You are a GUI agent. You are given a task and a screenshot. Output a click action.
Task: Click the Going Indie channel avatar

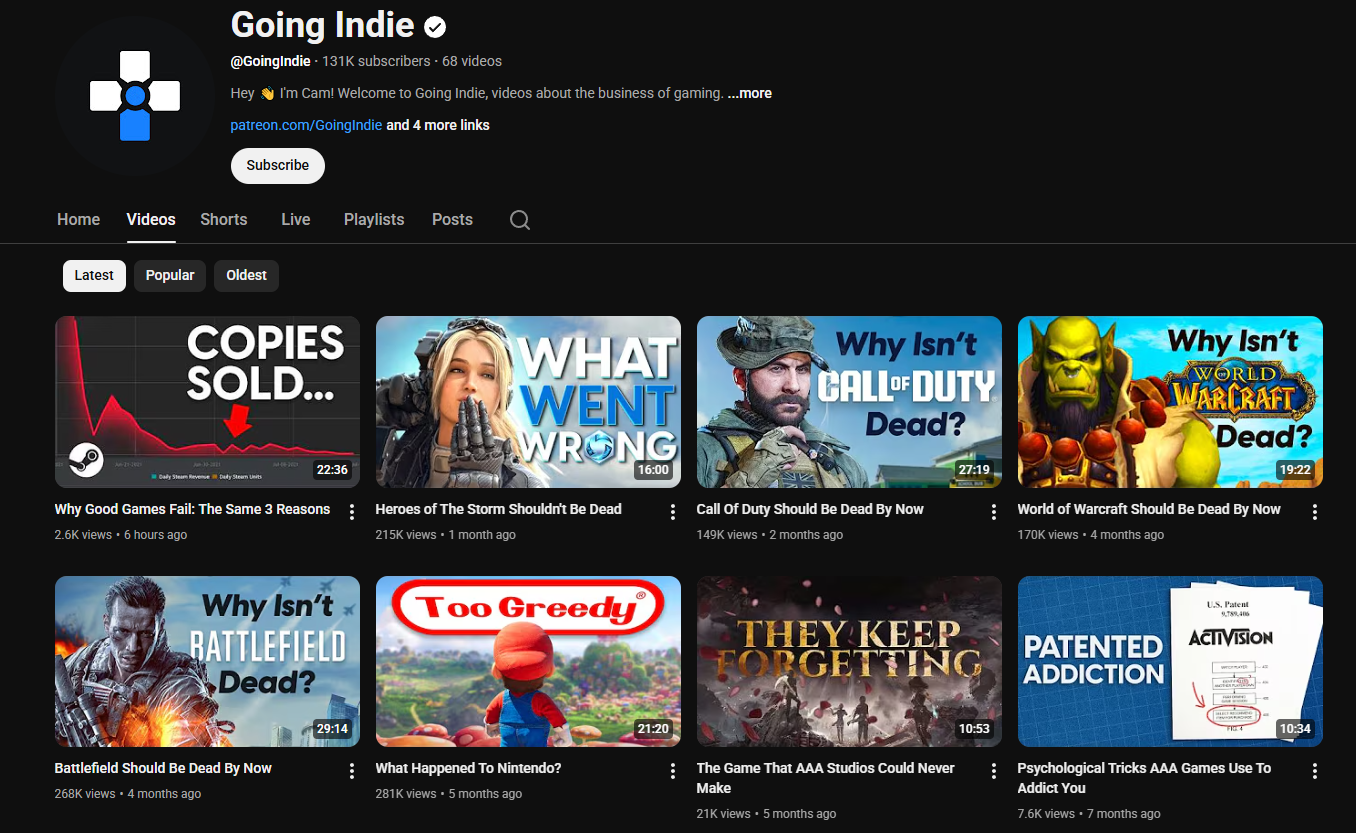135,96
